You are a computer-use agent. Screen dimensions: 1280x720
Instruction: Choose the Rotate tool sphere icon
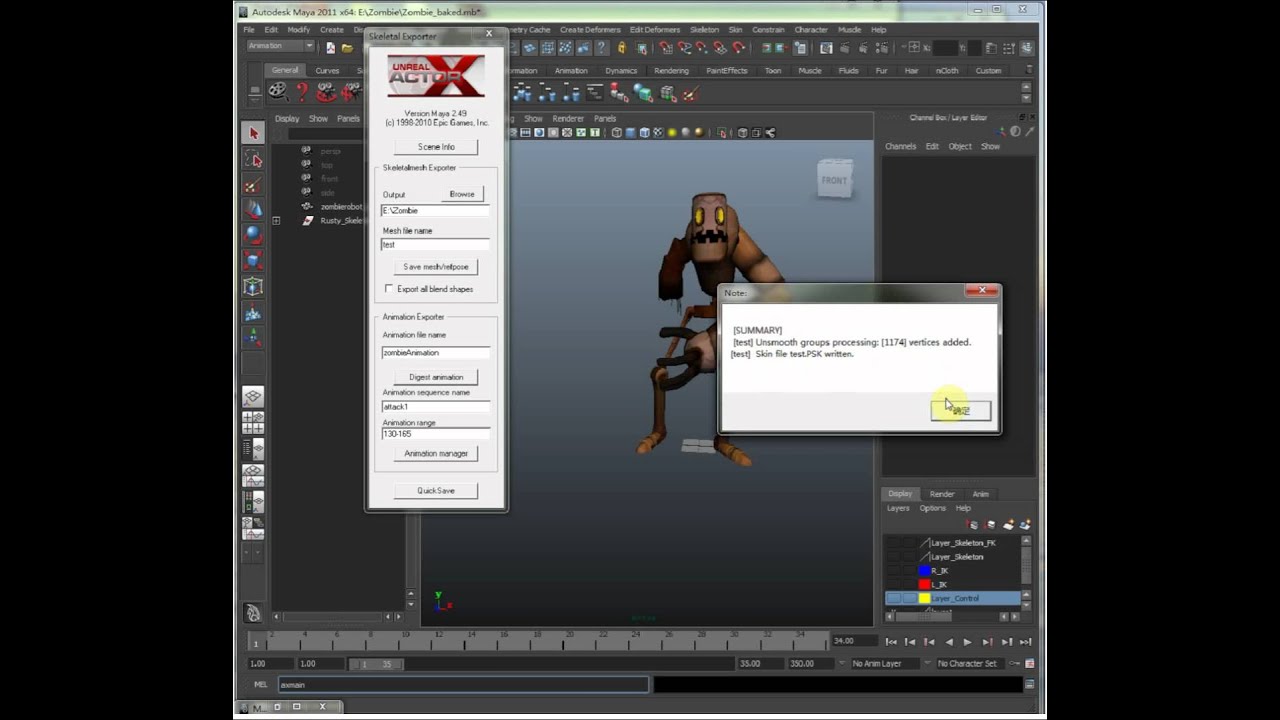253,235
